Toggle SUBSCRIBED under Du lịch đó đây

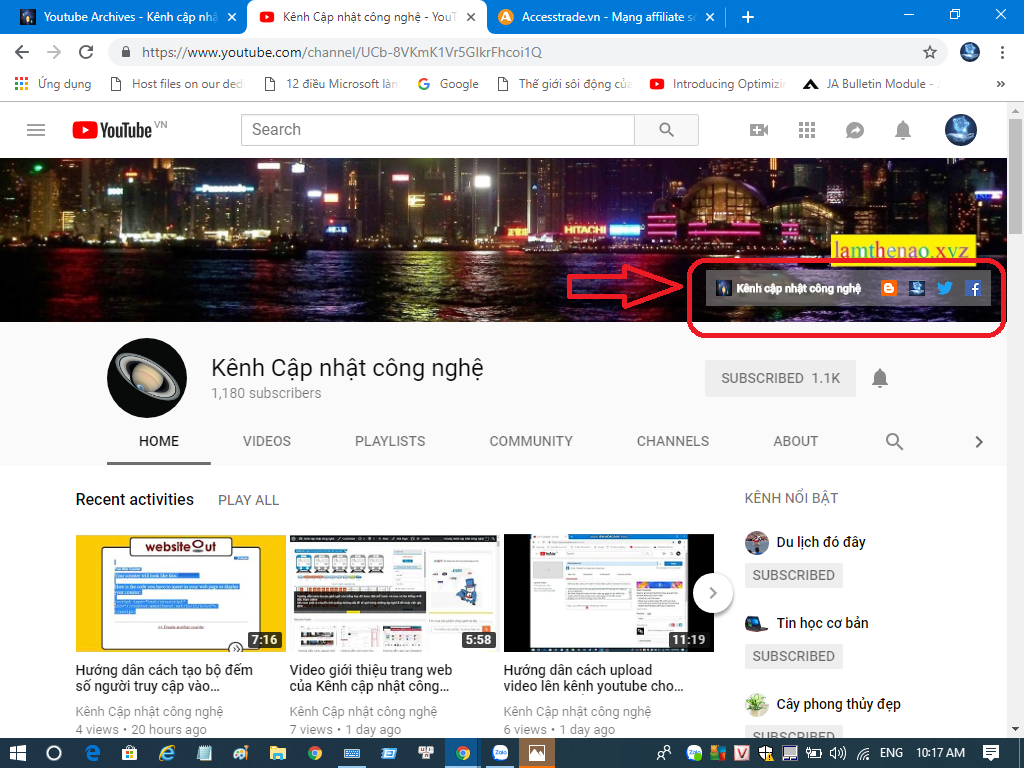[x=793, y=575]
